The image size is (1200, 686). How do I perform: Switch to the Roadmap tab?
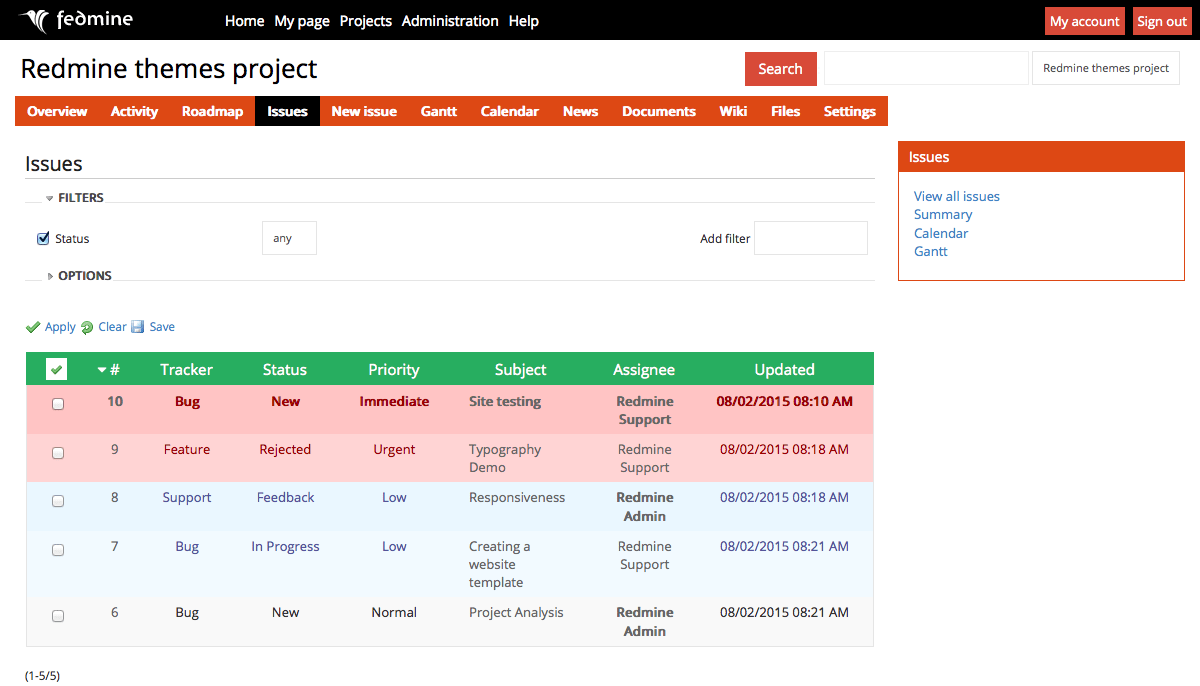click(x=212, y=111)
